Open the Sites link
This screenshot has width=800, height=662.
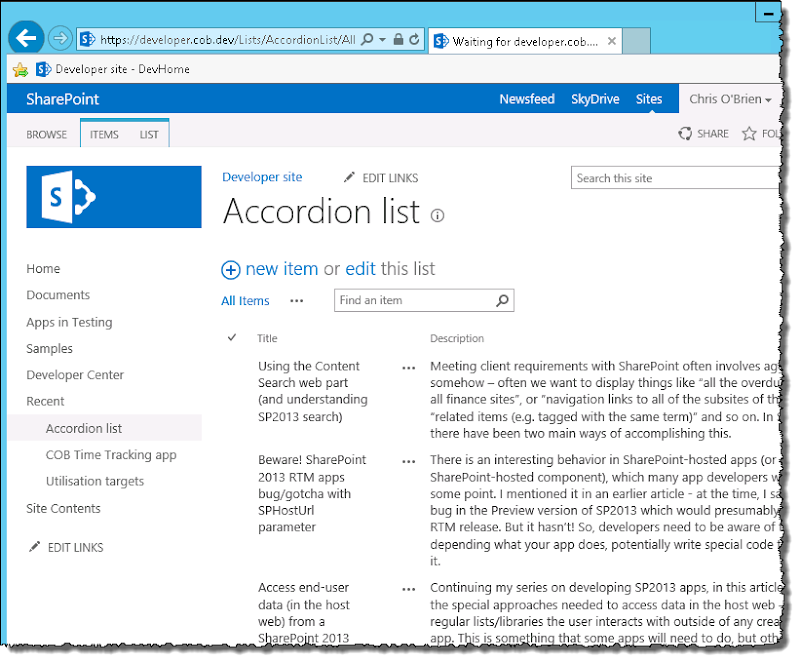click(649, 99)
